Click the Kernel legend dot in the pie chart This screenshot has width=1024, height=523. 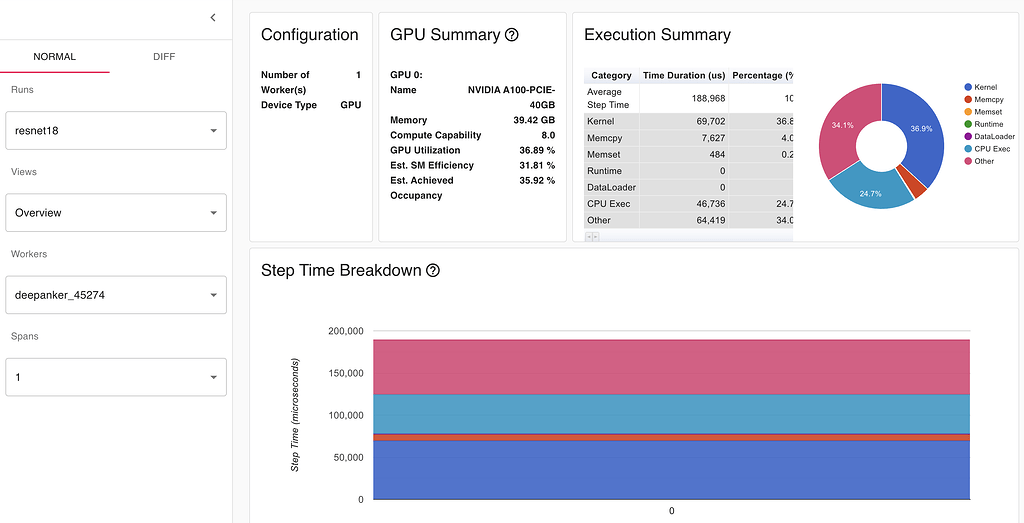click(968, 88)
